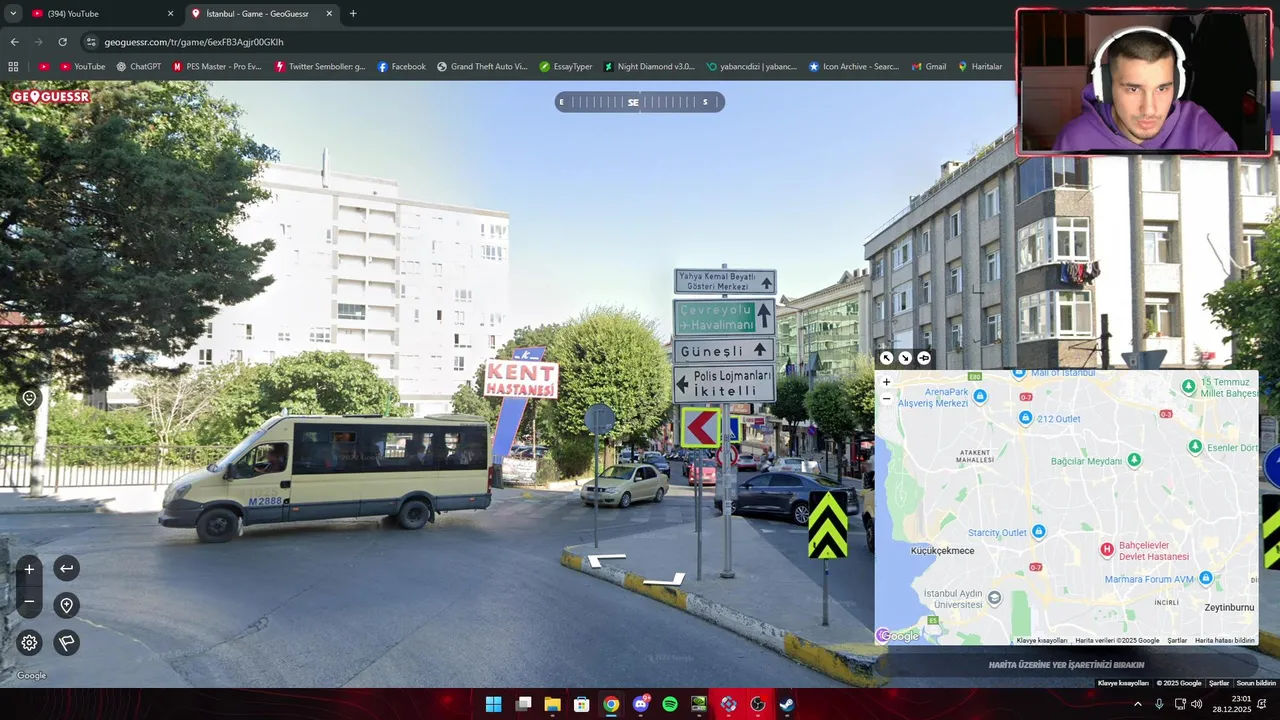Open GeoGuessr settings gear
Viewport: 1280px width, 720px height.
point(29,643)
